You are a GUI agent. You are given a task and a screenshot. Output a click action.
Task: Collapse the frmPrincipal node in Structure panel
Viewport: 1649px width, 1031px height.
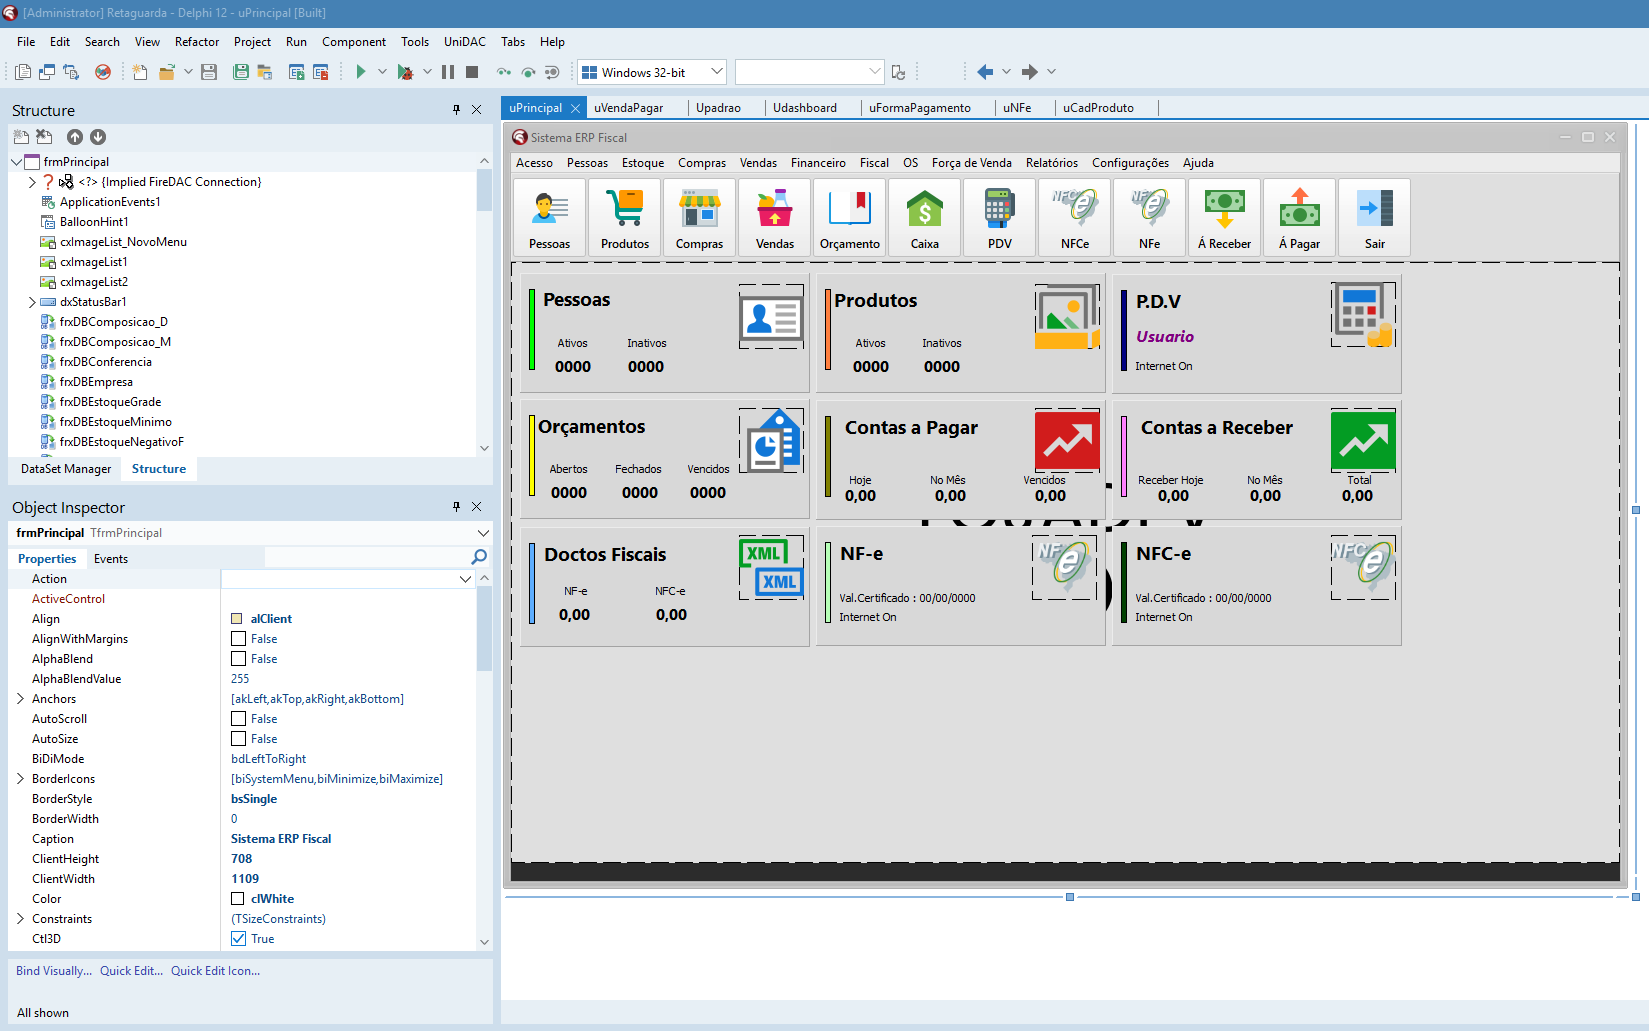click(15, 161)
